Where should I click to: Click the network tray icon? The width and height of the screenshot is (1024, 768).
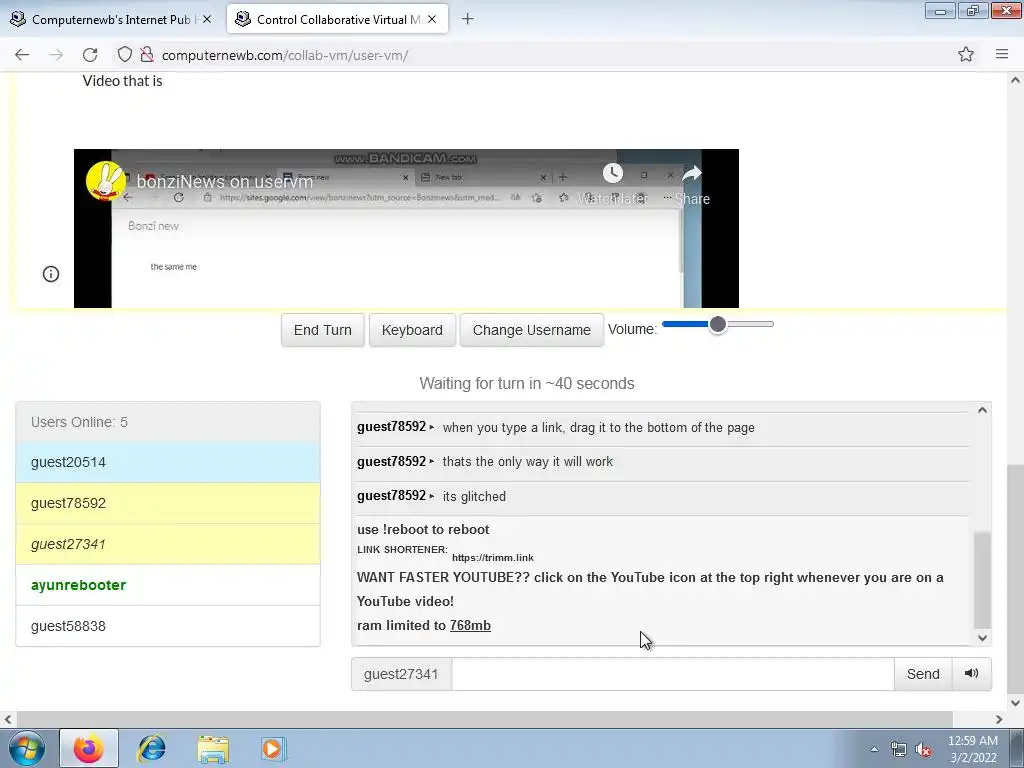point(899,750)
